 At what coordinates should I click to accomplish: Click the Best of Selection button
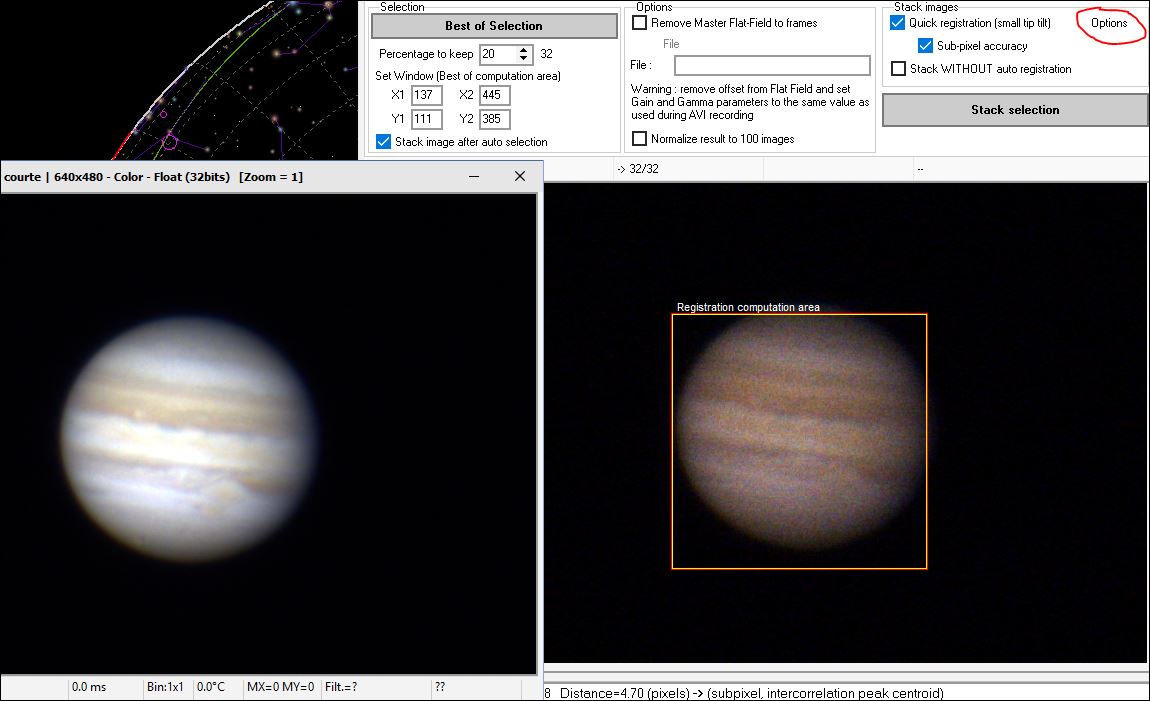(494, 26)
